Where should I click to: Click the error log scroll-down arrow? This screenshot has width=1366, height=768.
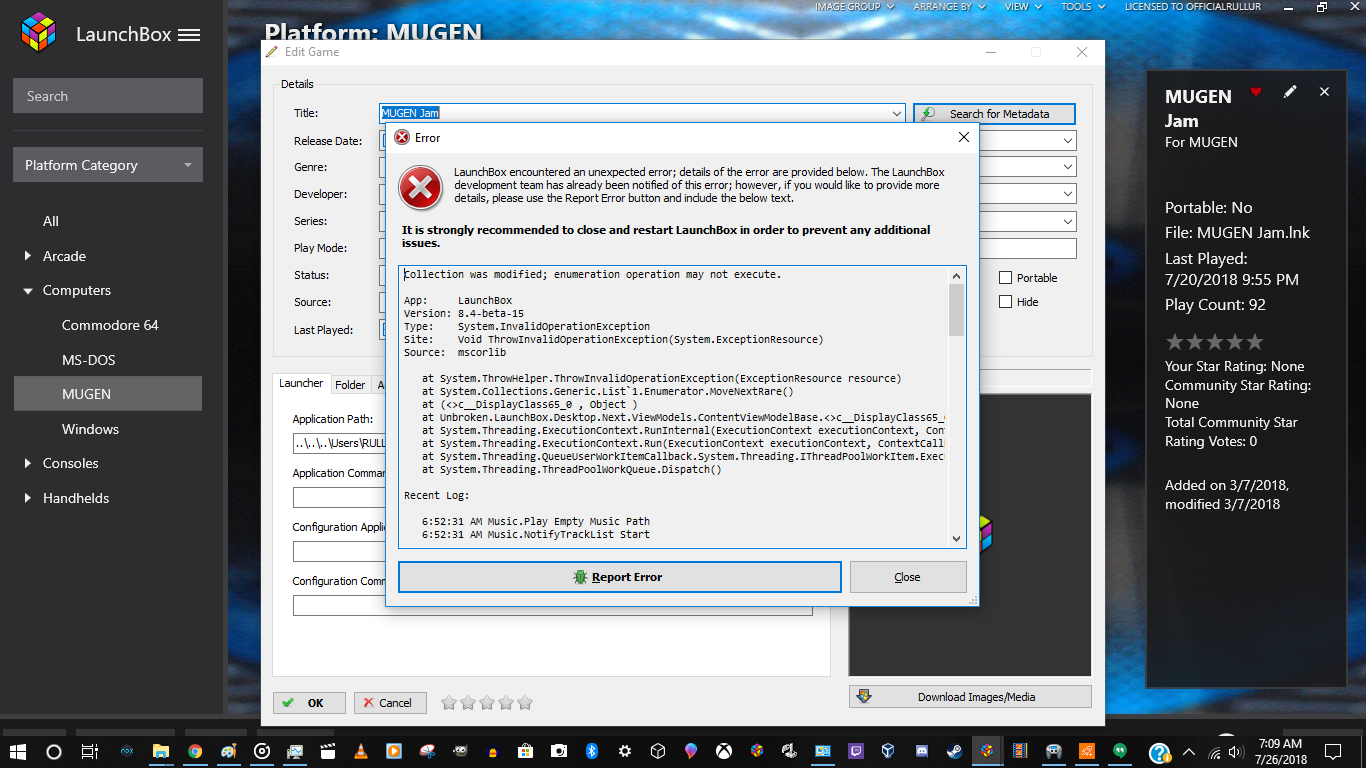click(956, 538)
